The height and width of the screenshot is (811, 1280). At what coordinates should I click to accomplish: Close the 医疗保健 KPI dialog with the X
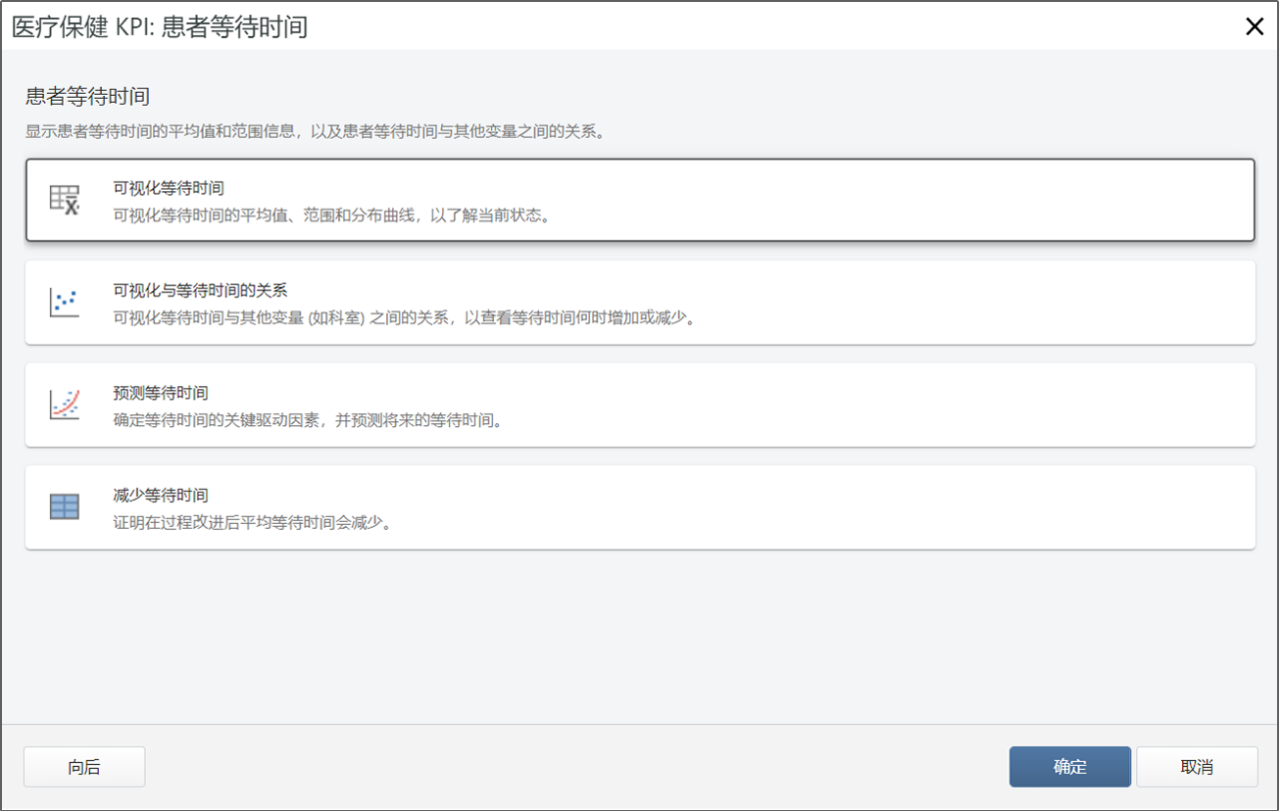(x=1255, y=27)
